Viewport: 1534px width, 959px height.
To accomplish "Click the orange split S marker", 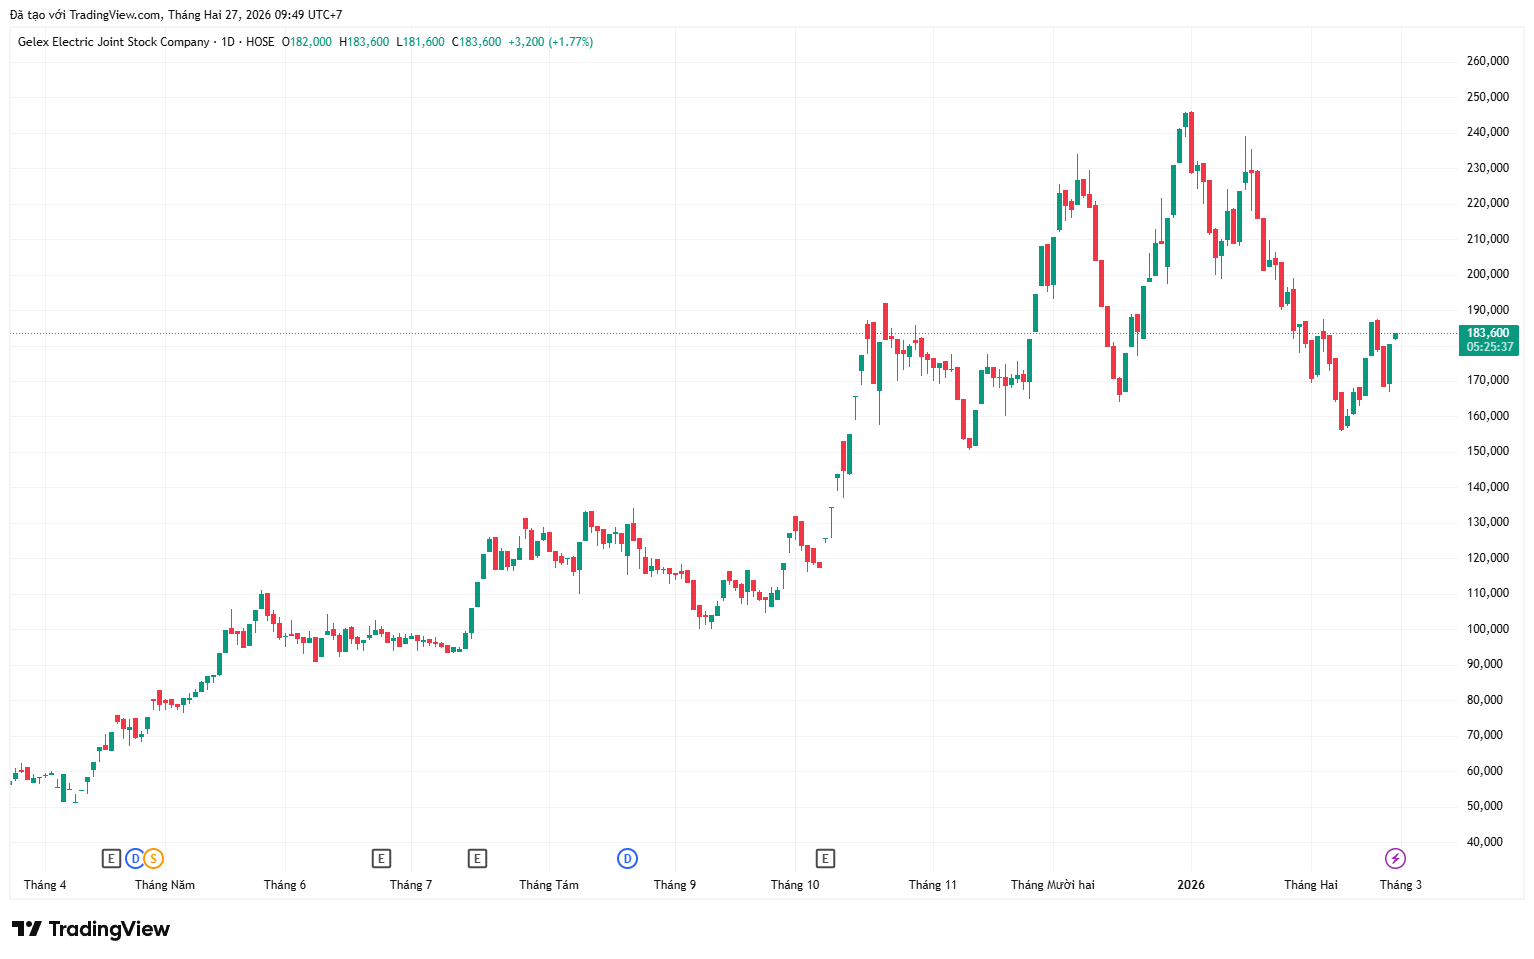I will click(153, 858).
